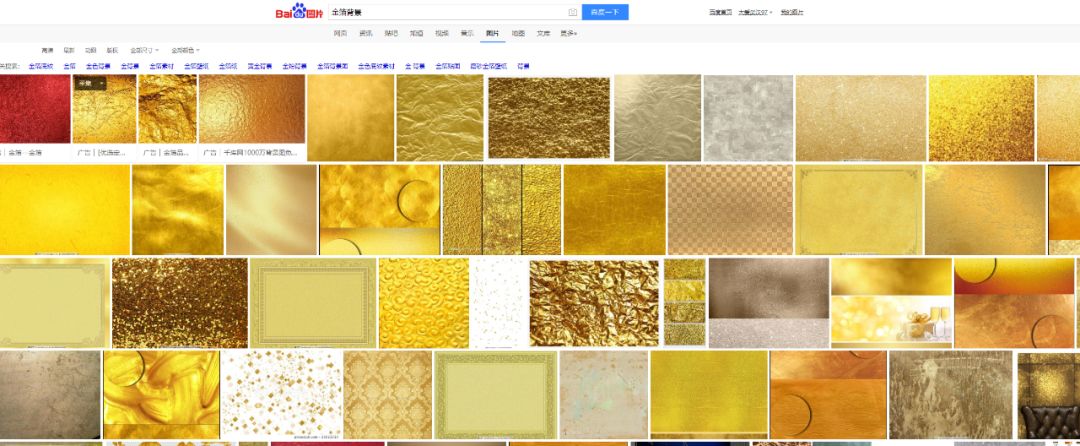The height and width of the screenshot is (446, 1080).
Task: Open the 百度首页 link at top right
Action: (720, 12)
